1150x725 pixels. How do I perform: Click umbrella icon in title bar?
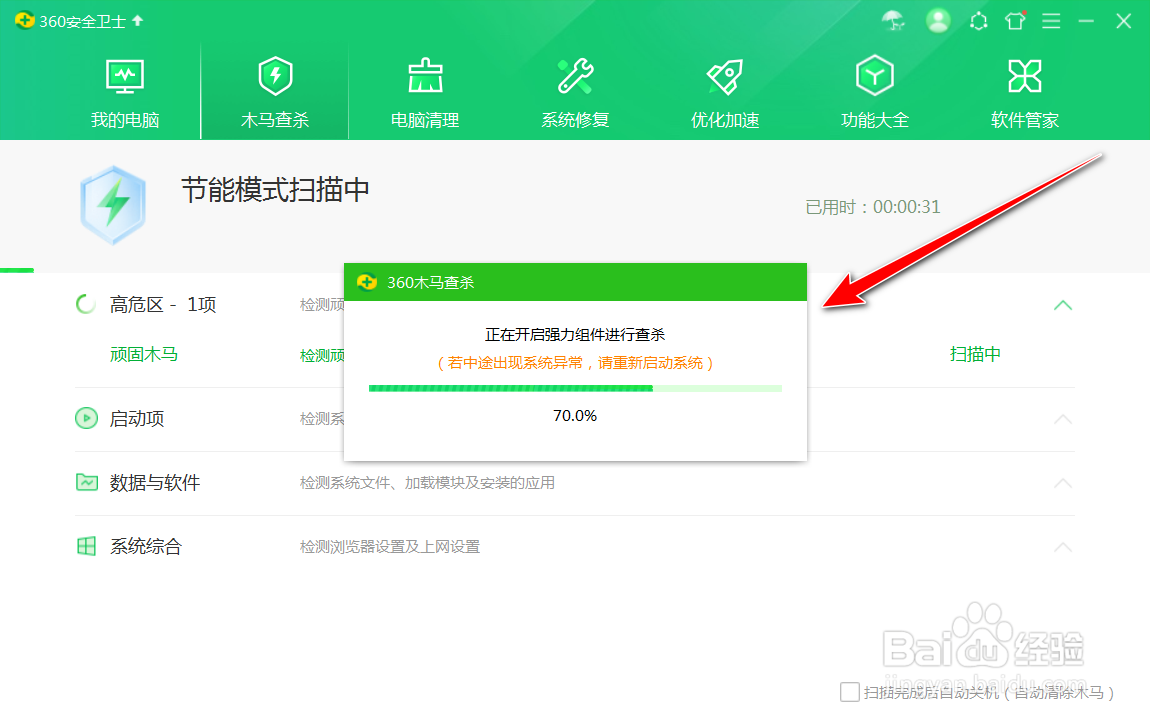[x=893, y=21]
